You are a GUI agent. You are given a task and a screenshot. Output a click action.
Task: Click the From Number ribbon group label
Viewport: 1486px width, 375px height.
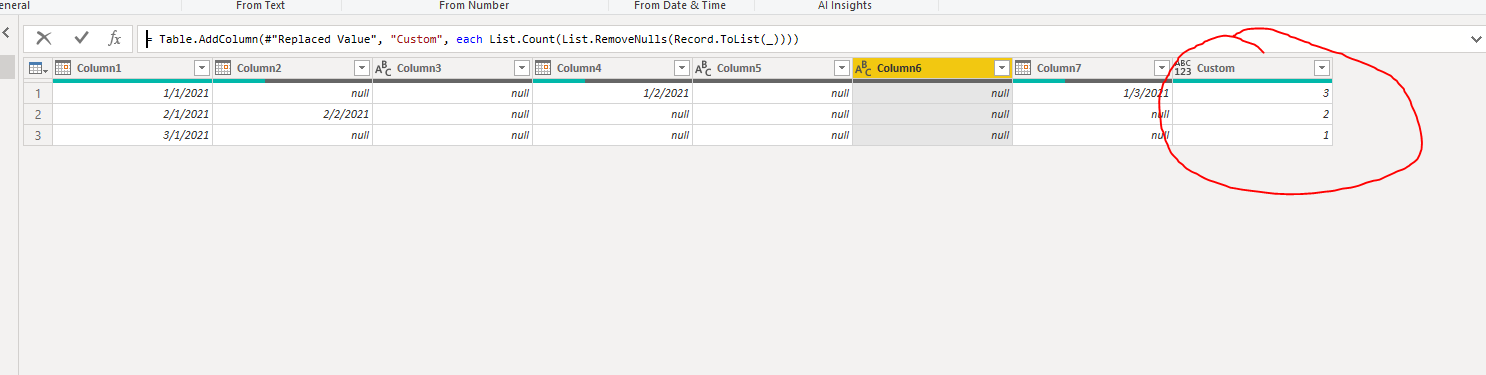(x=474, y=5)
